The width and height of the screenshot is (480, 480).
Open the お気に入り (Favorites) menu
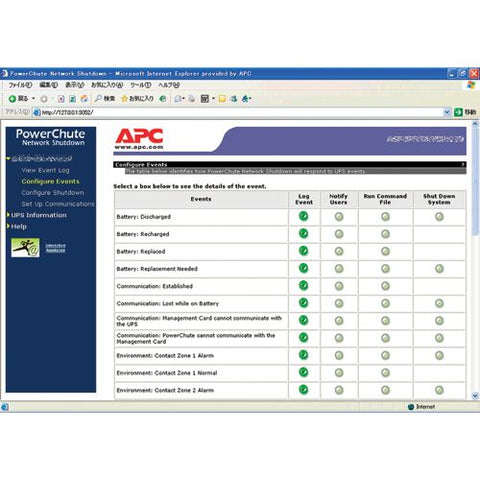point(107,85)
